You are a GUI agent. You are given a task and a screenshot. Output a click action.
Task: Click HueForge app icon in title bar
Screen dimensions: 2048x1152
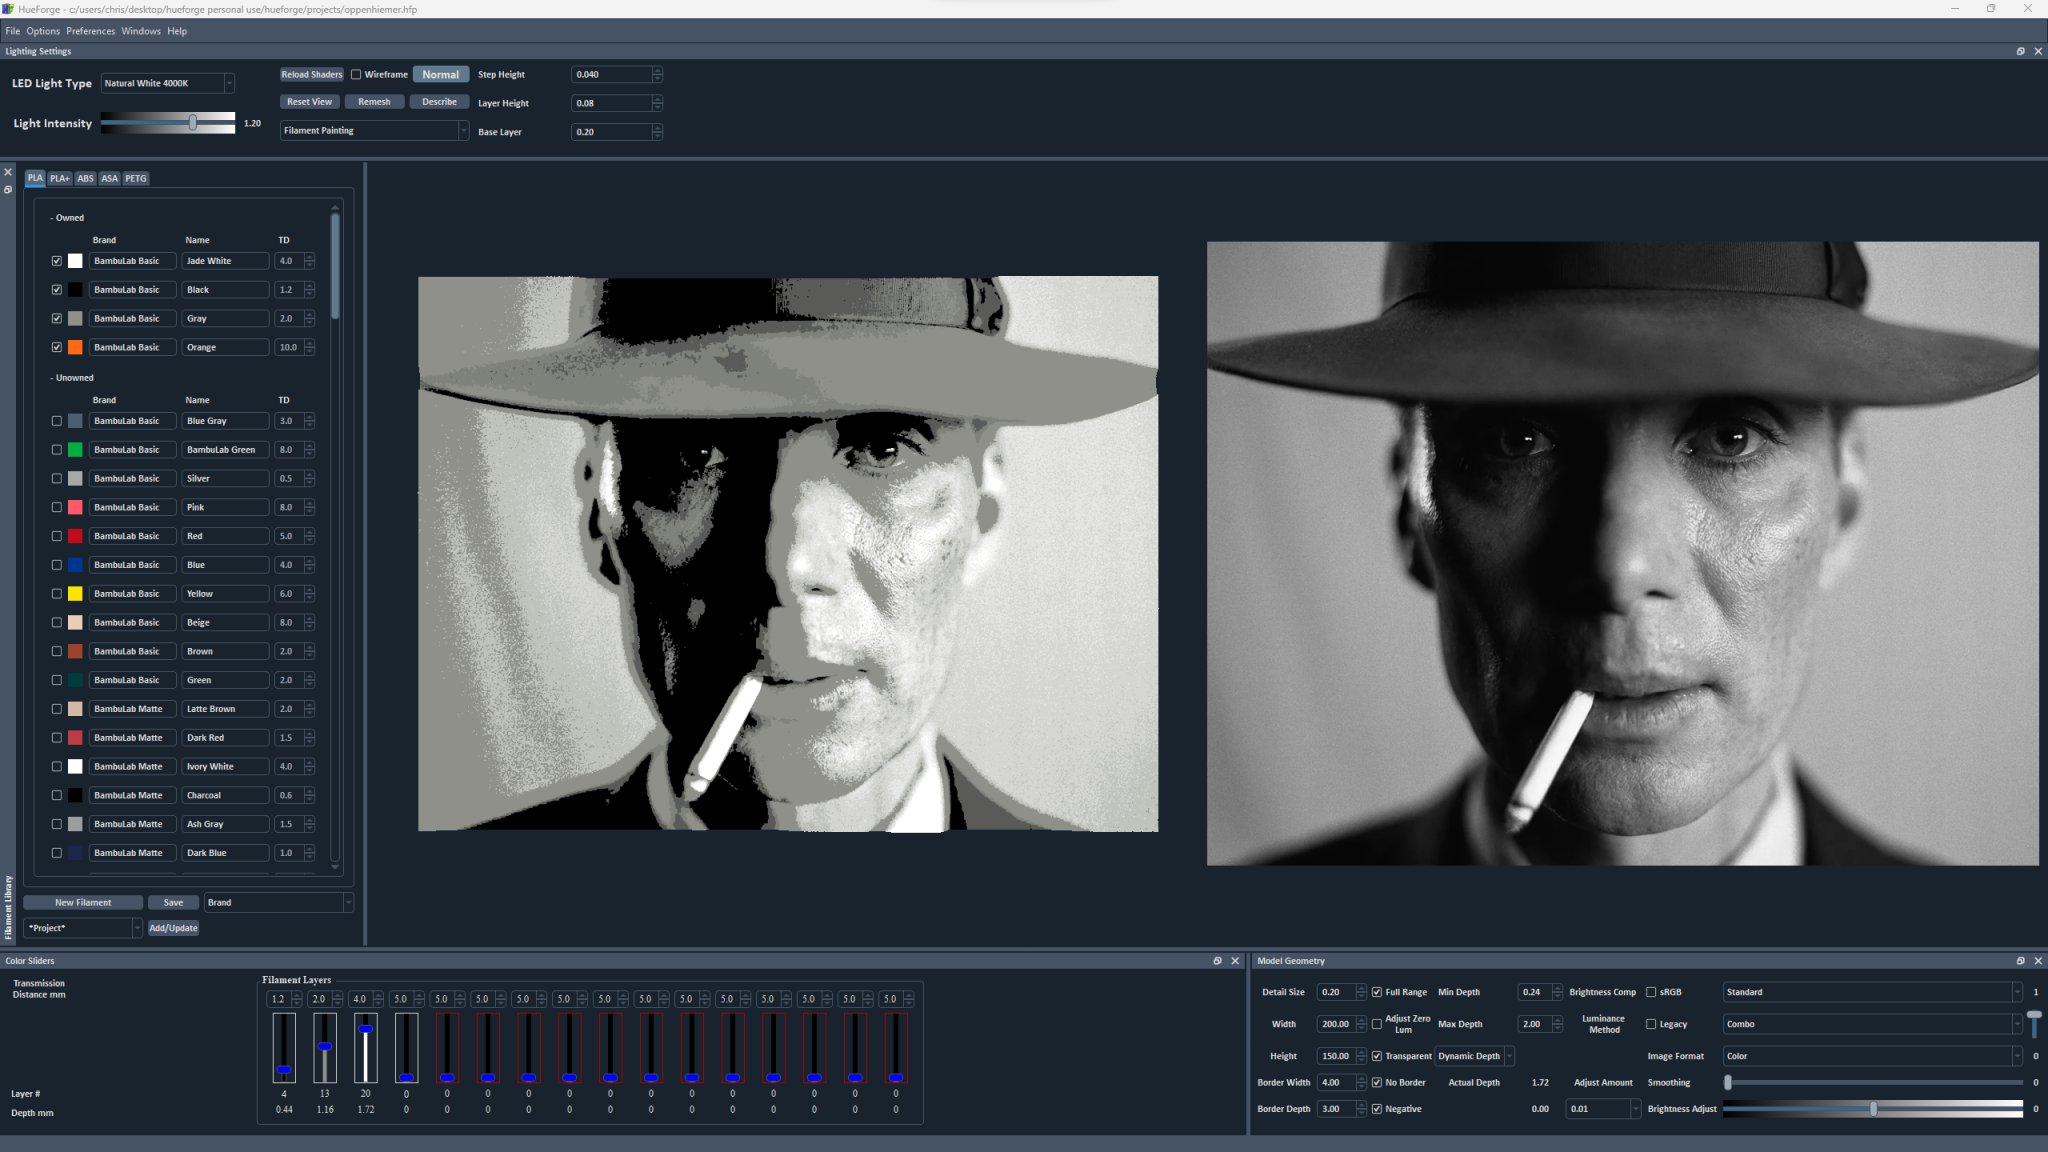(8, 9)
